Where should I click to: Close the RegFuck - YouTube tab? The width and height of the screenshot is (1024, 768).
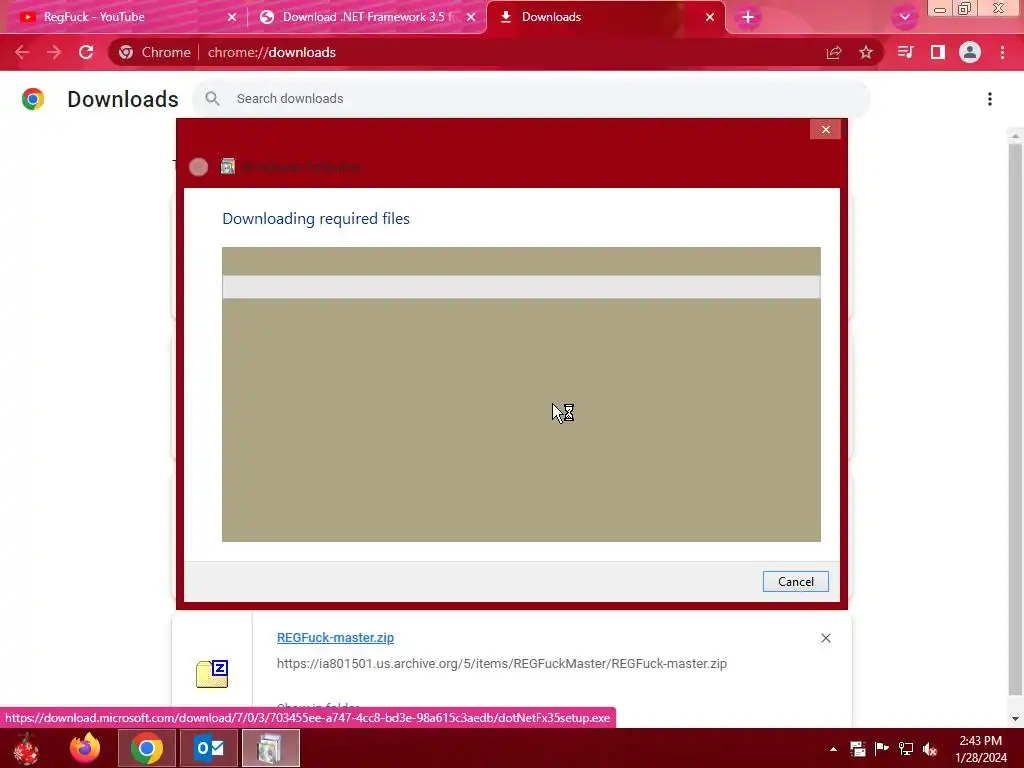232,17
